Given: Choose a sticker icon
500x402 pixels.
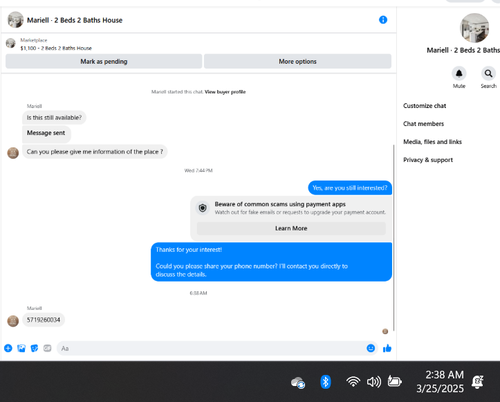Looking at the screenshot, I should click(34, 348).
